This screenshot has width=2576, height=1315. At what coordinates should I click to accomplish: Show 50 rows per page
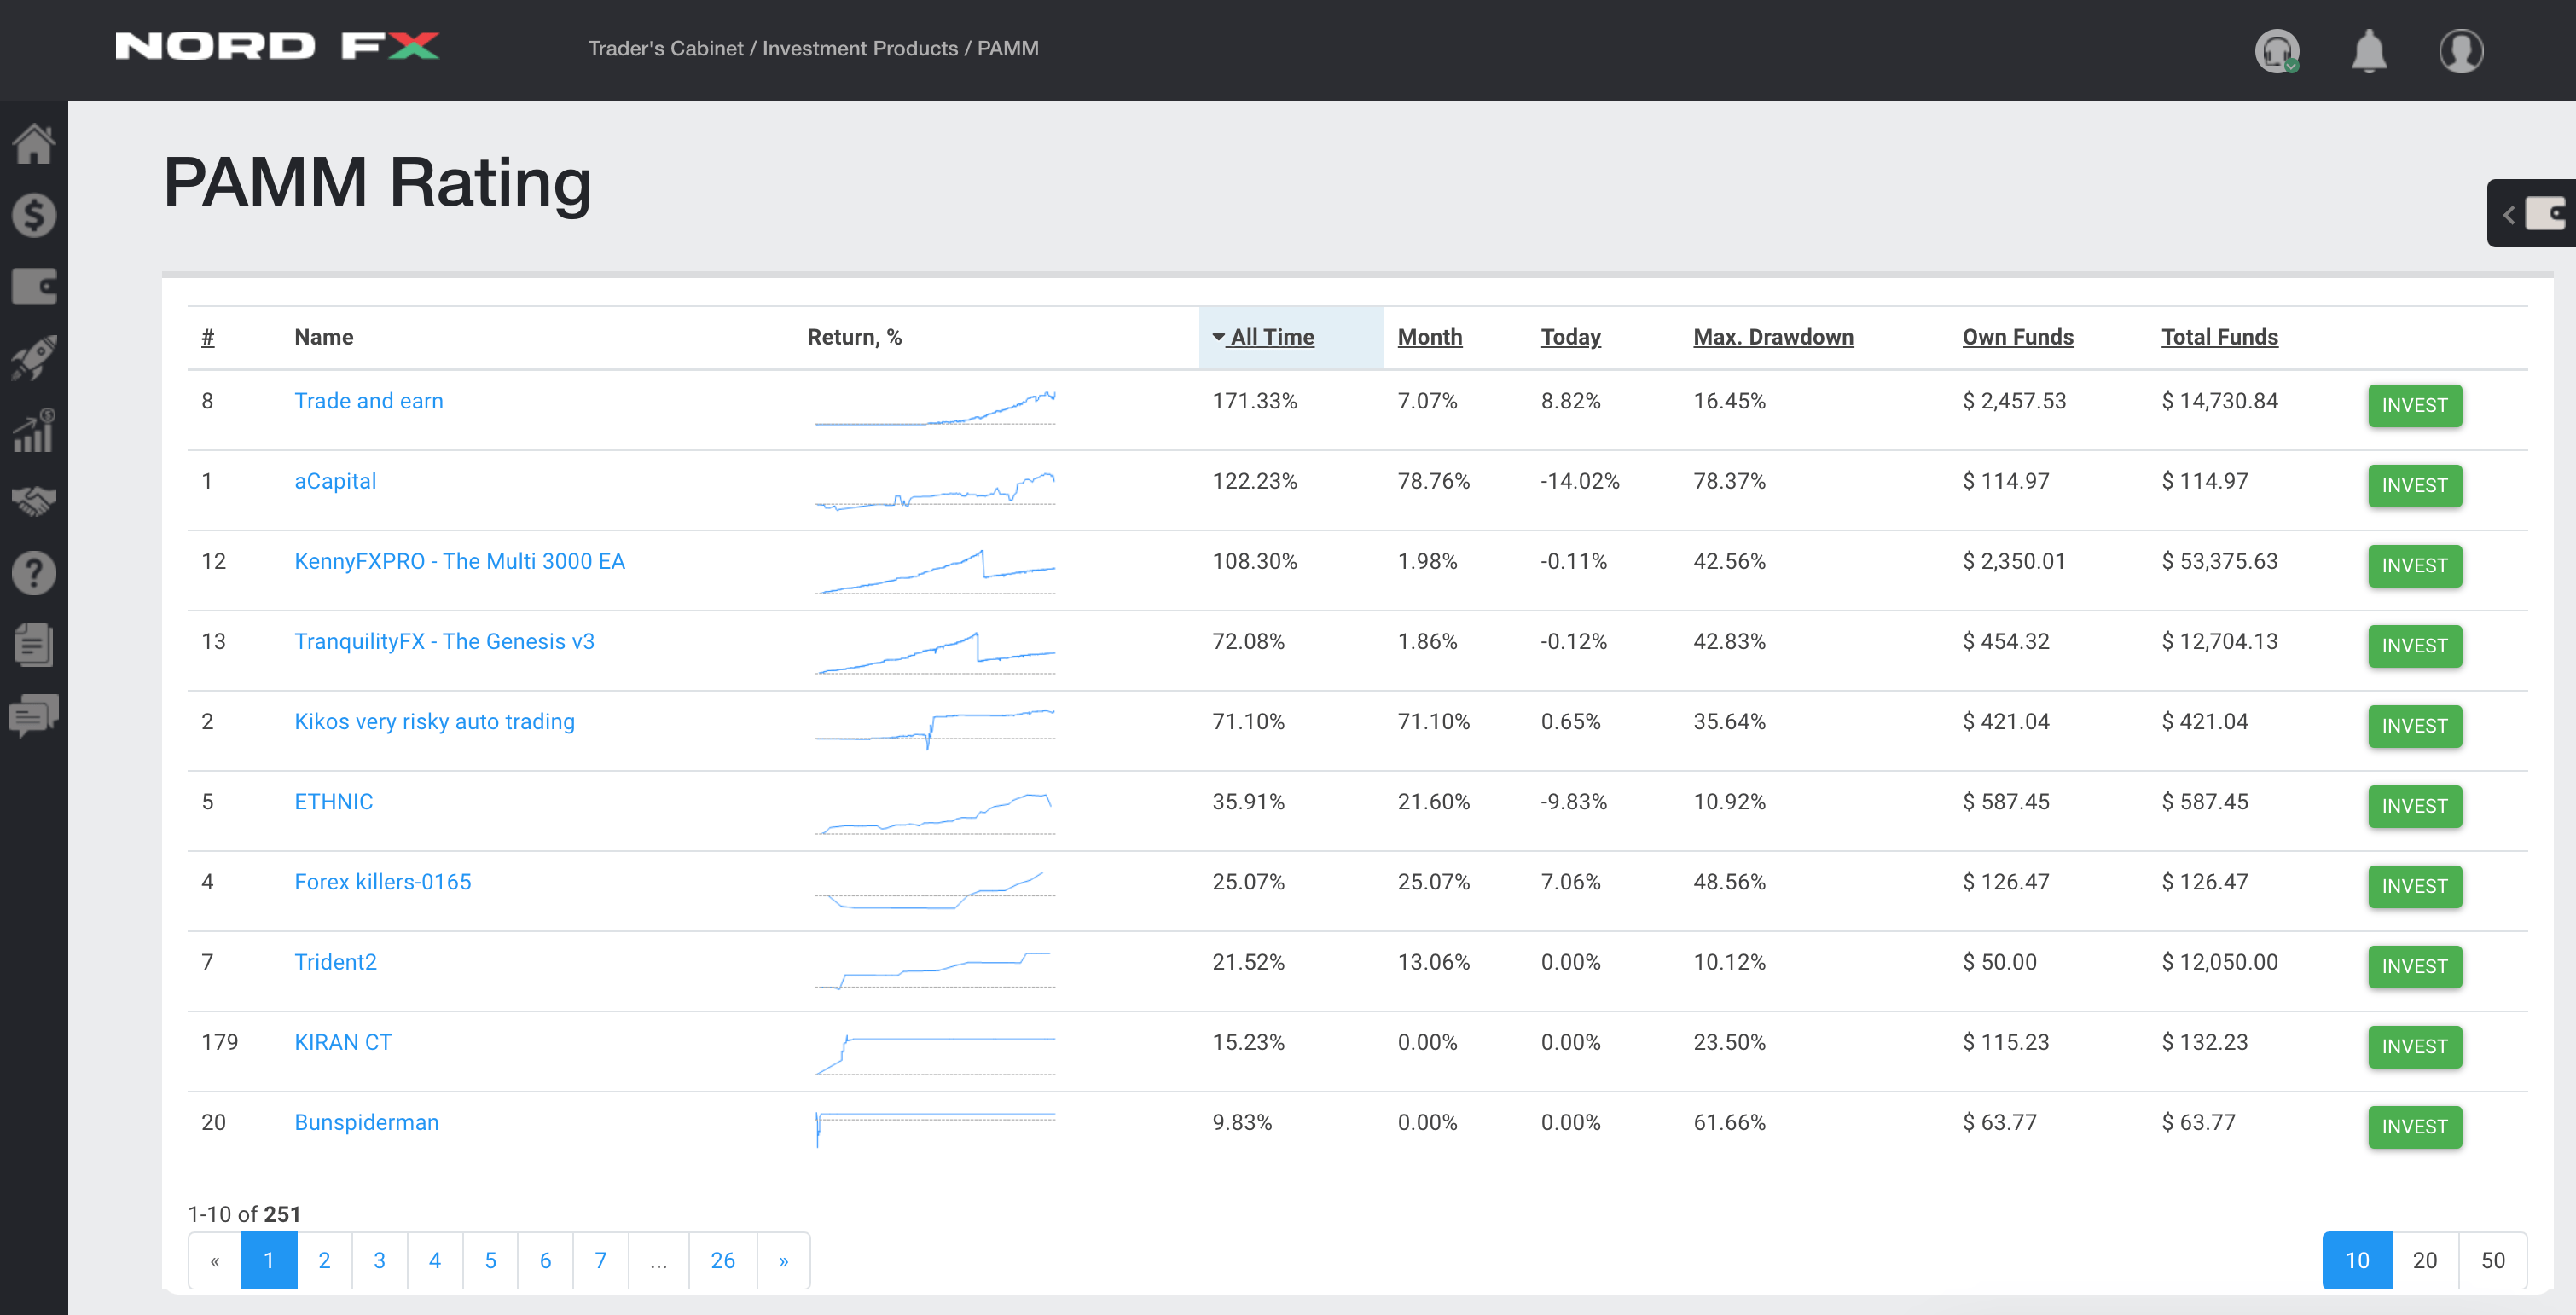tap(2493, 1260)
